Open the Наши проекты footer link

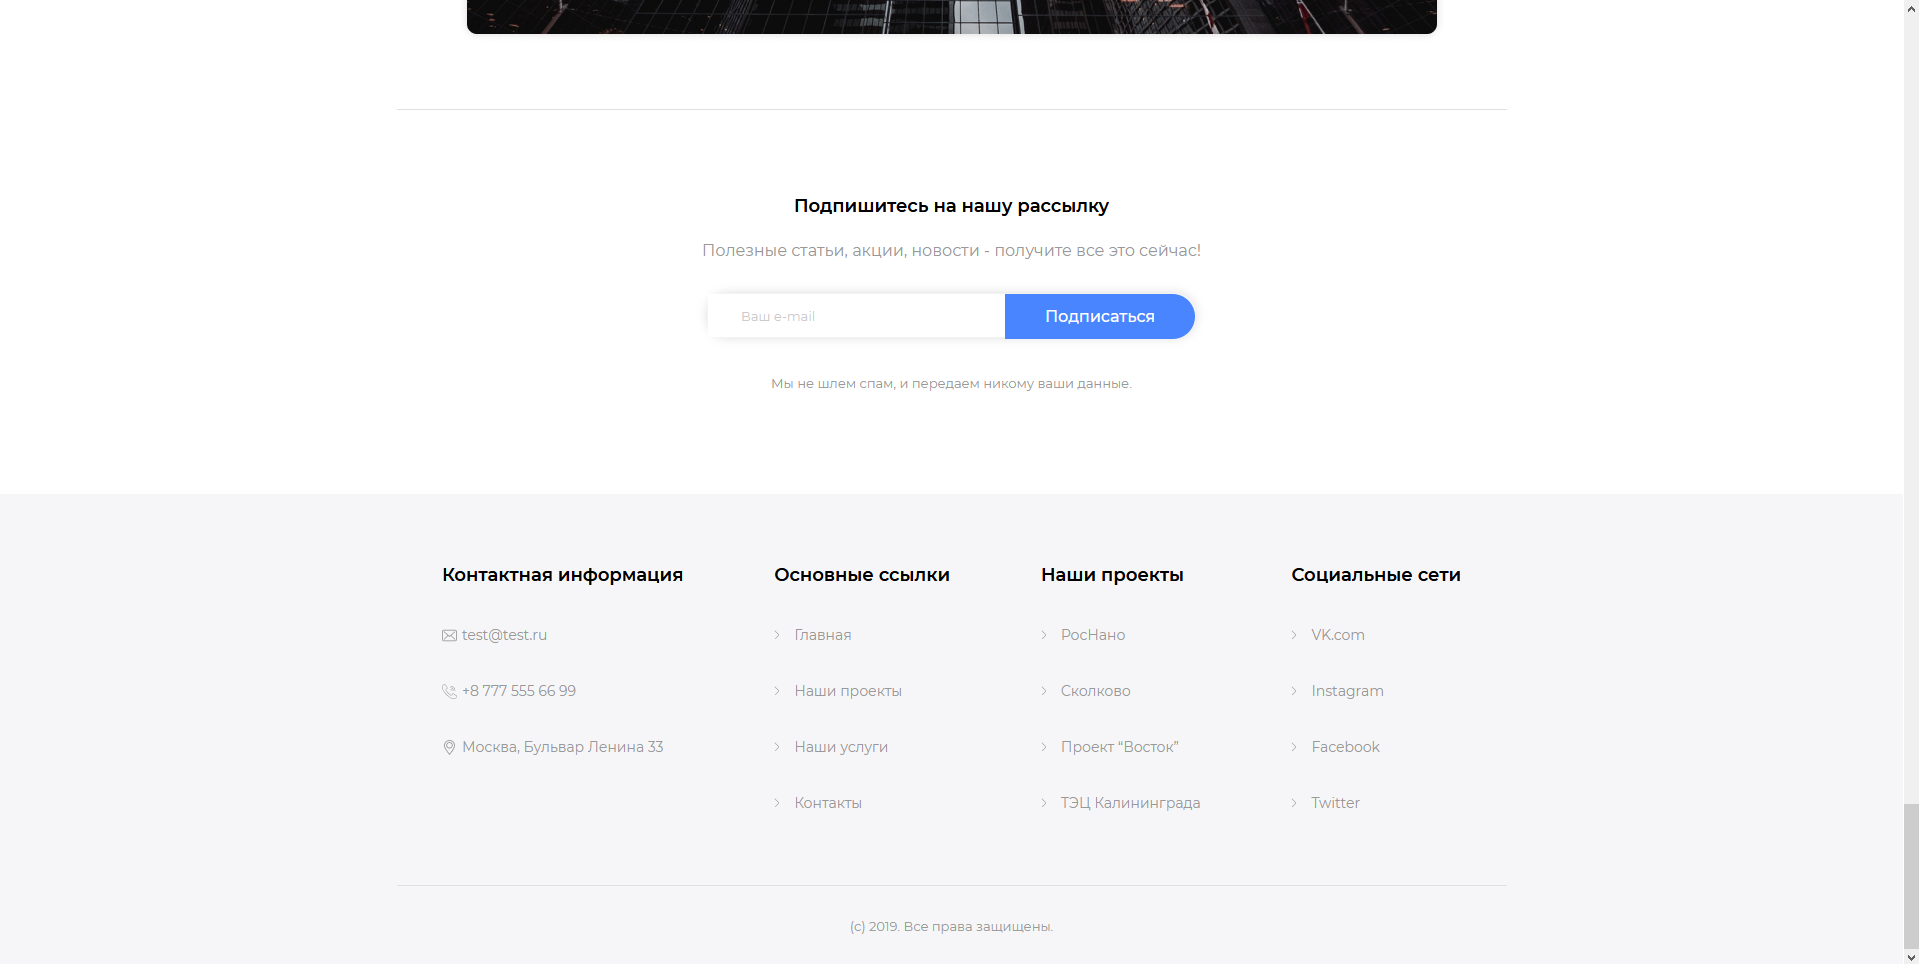[x=848, y=691]
